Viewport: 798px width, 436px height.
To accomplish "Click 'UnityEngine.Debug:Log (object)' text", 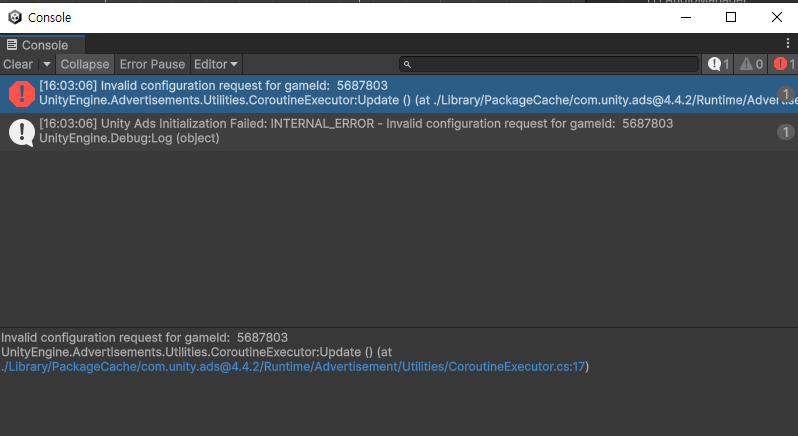I will (x=129, y=138).
